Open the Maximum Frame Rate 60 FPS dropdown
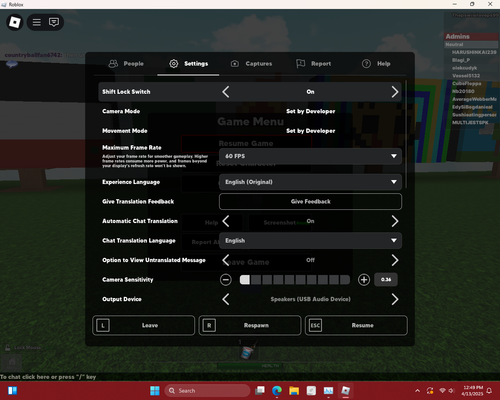Image resolution: width=500 pixels, height=400 pixels. click(x=310, y=156)
